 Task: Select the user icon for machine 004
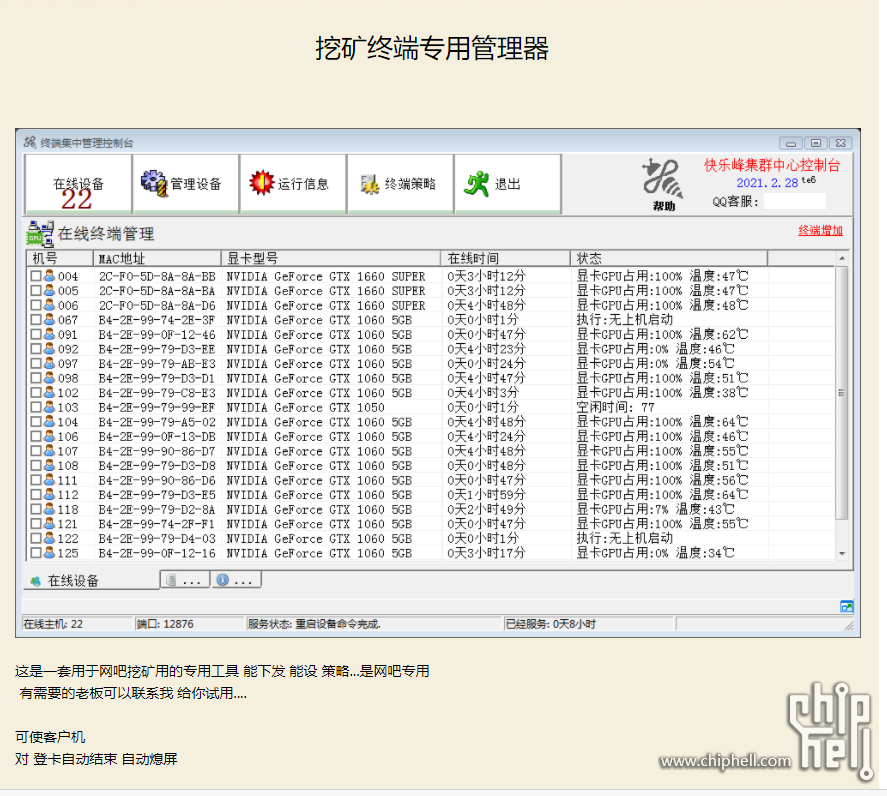pos(50,276)
